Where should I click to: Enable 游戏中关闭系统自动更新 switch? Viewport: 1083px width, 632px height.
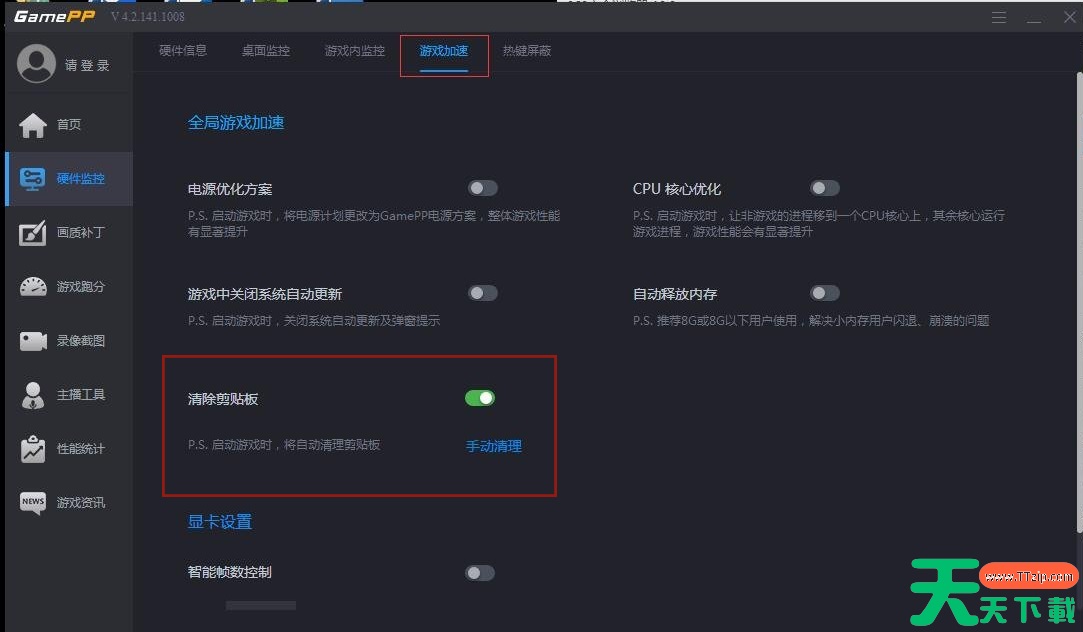483,293
